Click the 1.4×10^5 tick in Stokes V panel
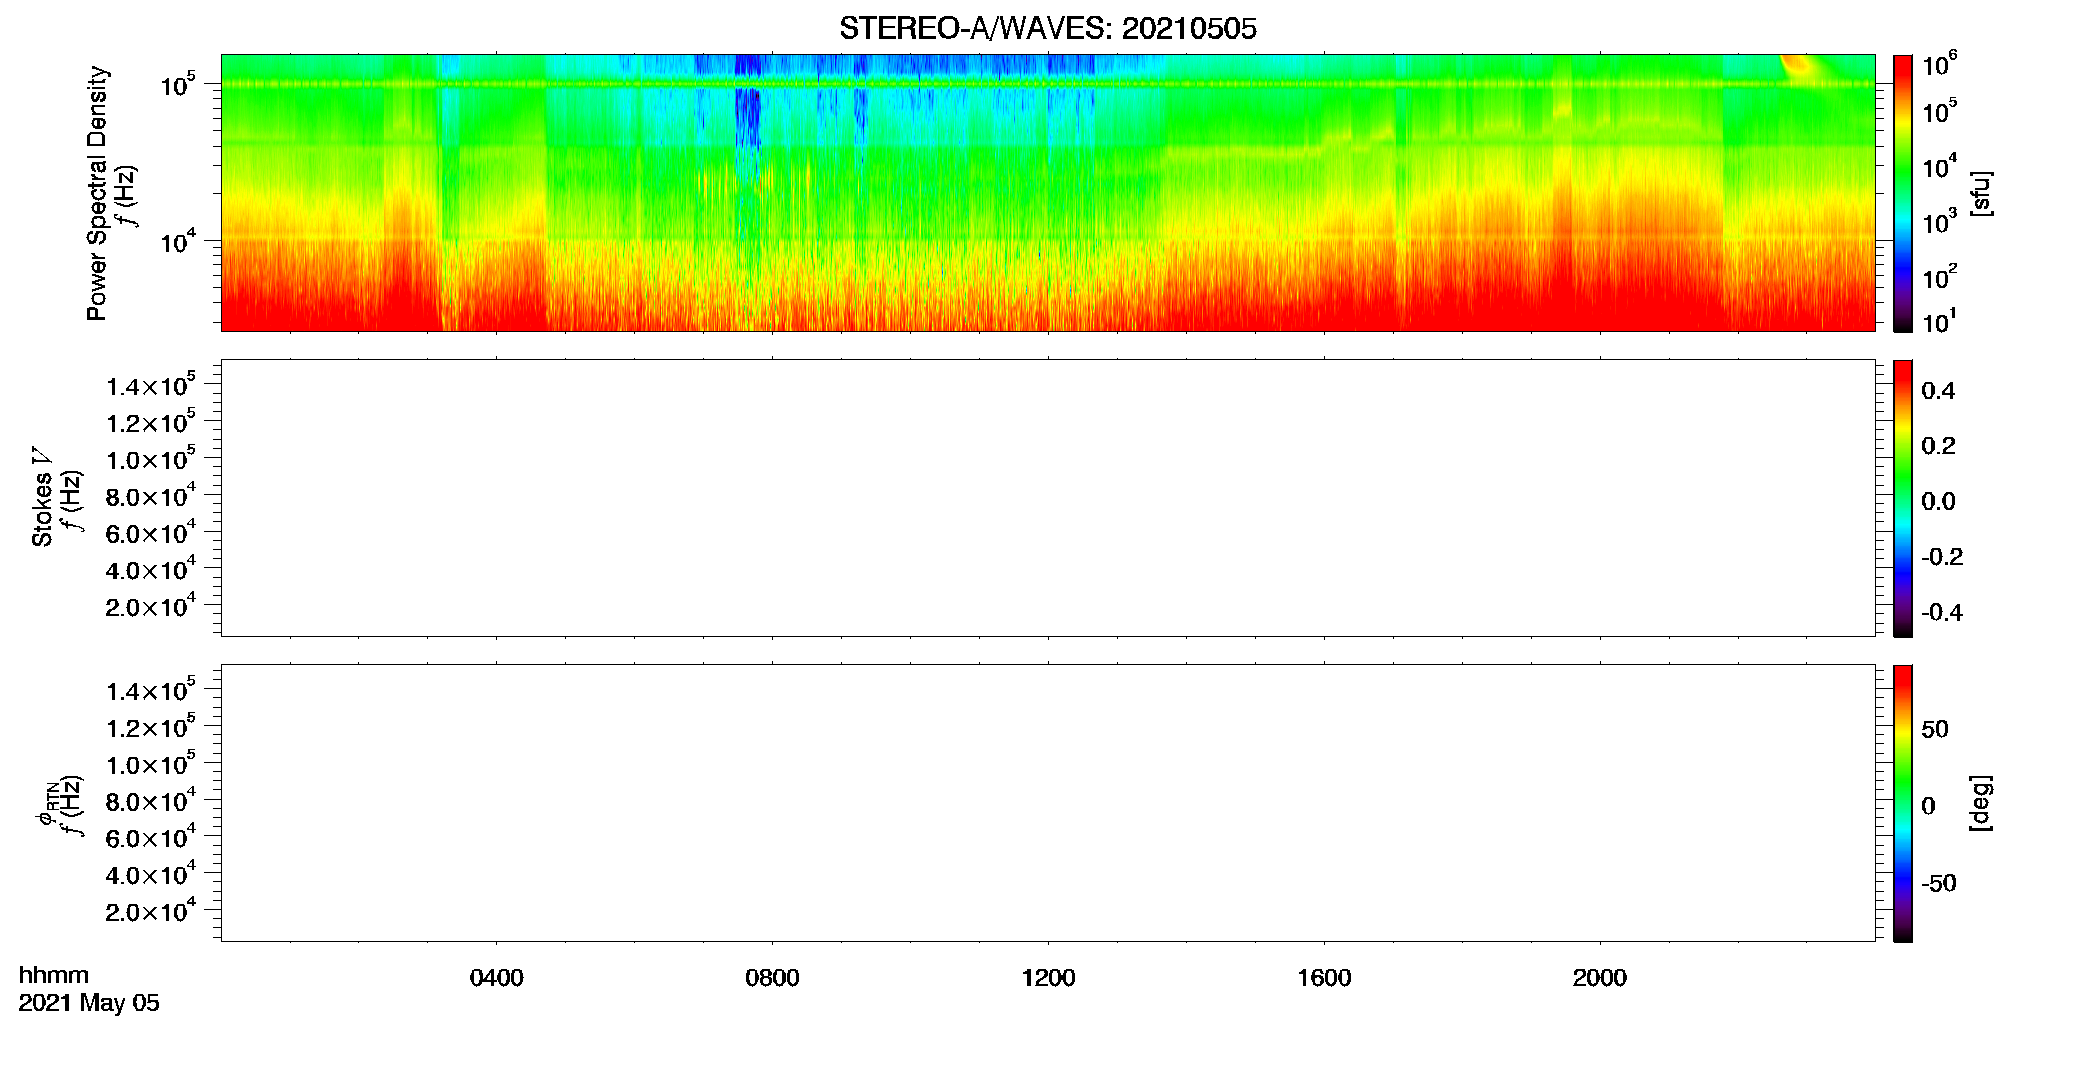This screenshot has width=2096, height=1080. point(151,385)
